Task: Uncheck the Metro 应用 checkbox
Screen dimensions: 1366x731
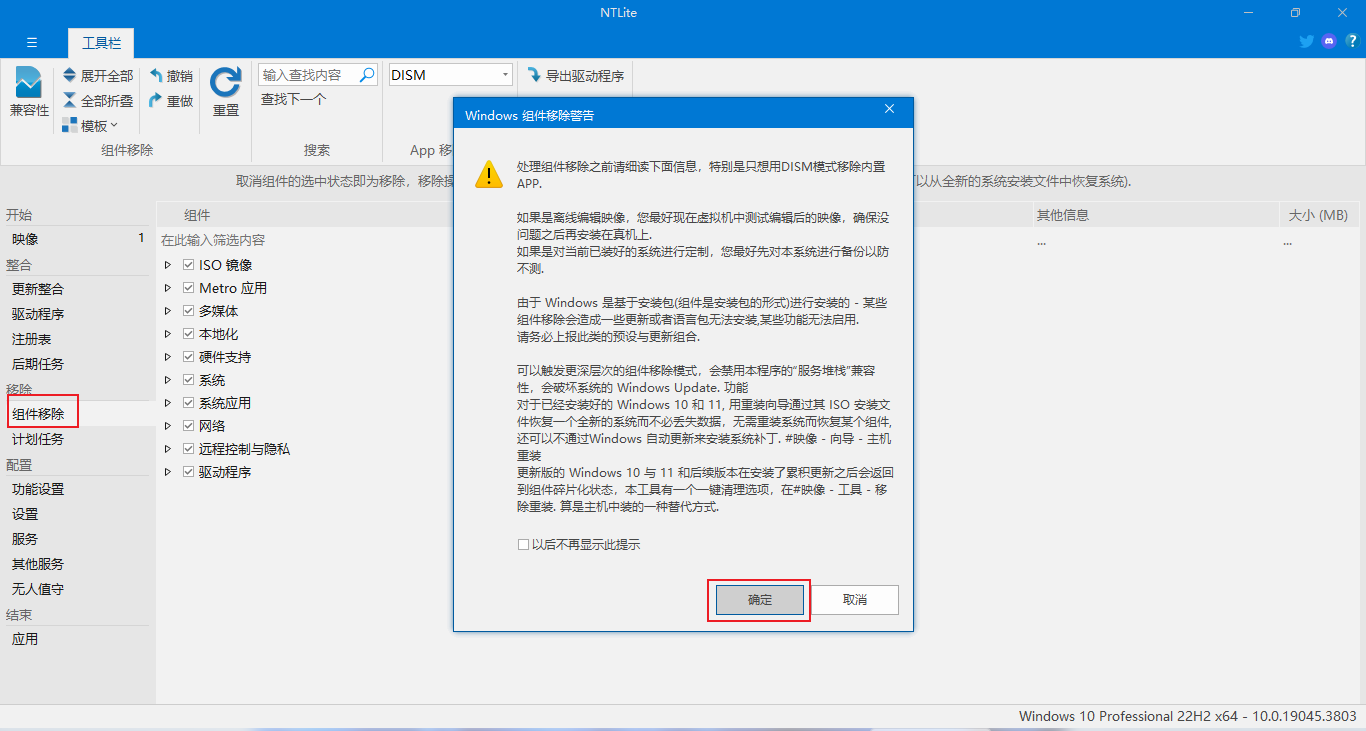Action: point(188,288)
